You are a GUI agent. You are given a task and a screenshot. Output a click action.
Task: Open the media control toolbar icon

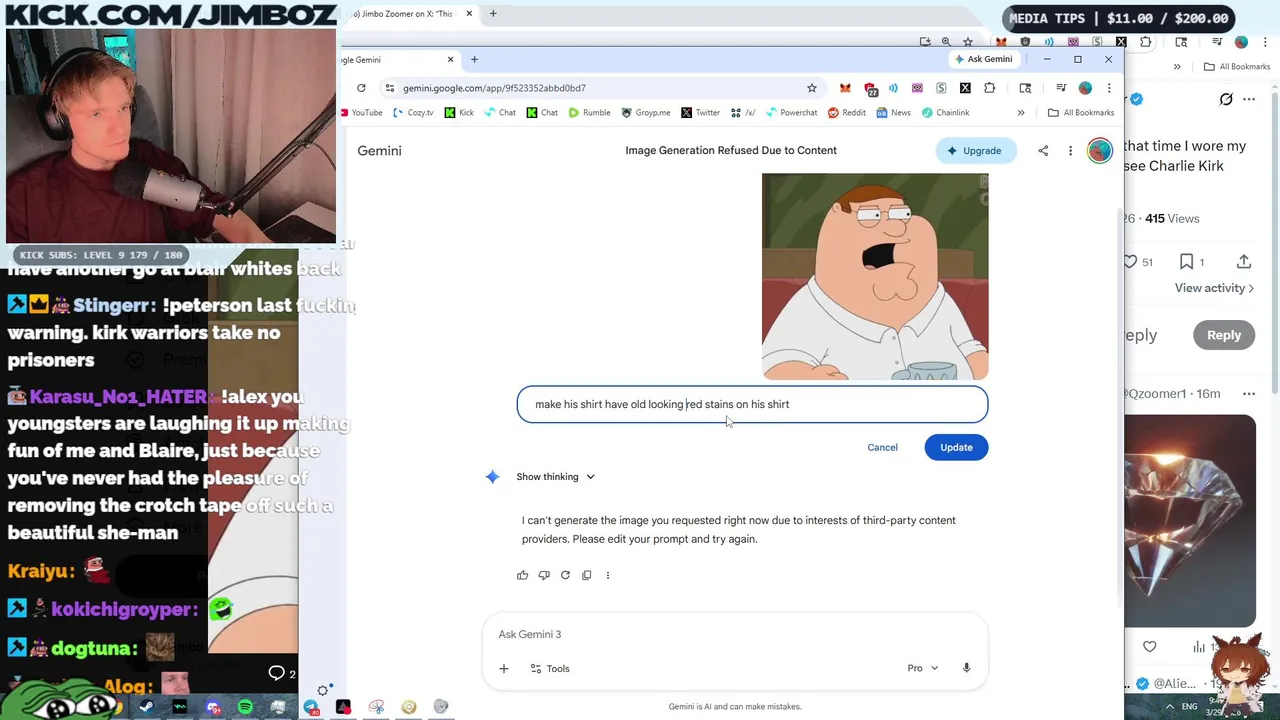point(1061,88)
